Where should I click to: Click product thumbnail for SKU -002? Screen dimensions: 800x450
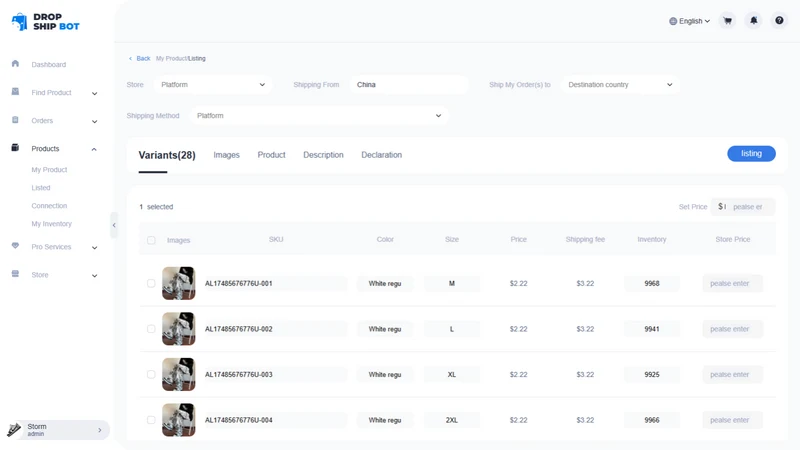(x=179, y=329)
